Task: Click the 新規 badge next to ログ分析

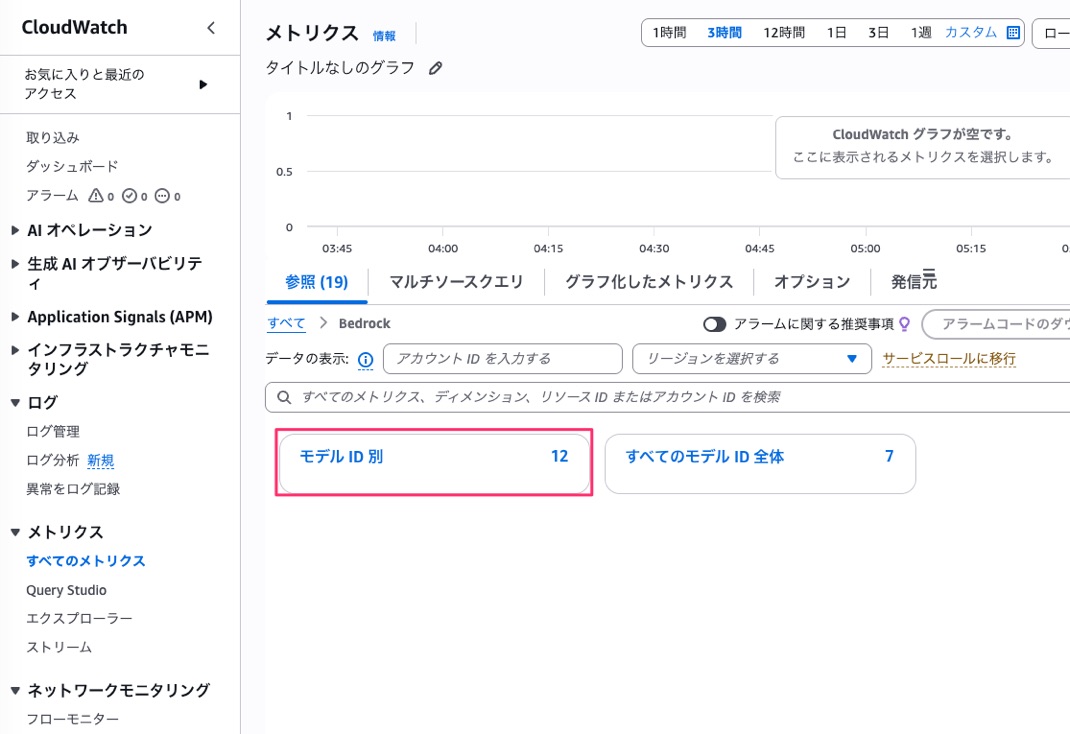Action: click(100, 460)
